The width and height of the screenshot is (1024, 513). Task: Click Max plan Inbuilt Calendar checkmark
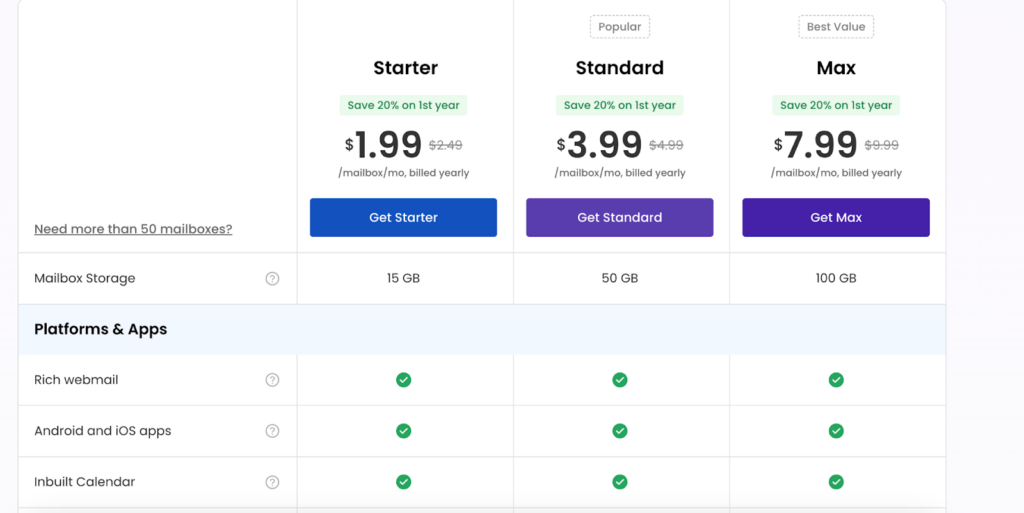click(x=836, y=482)
